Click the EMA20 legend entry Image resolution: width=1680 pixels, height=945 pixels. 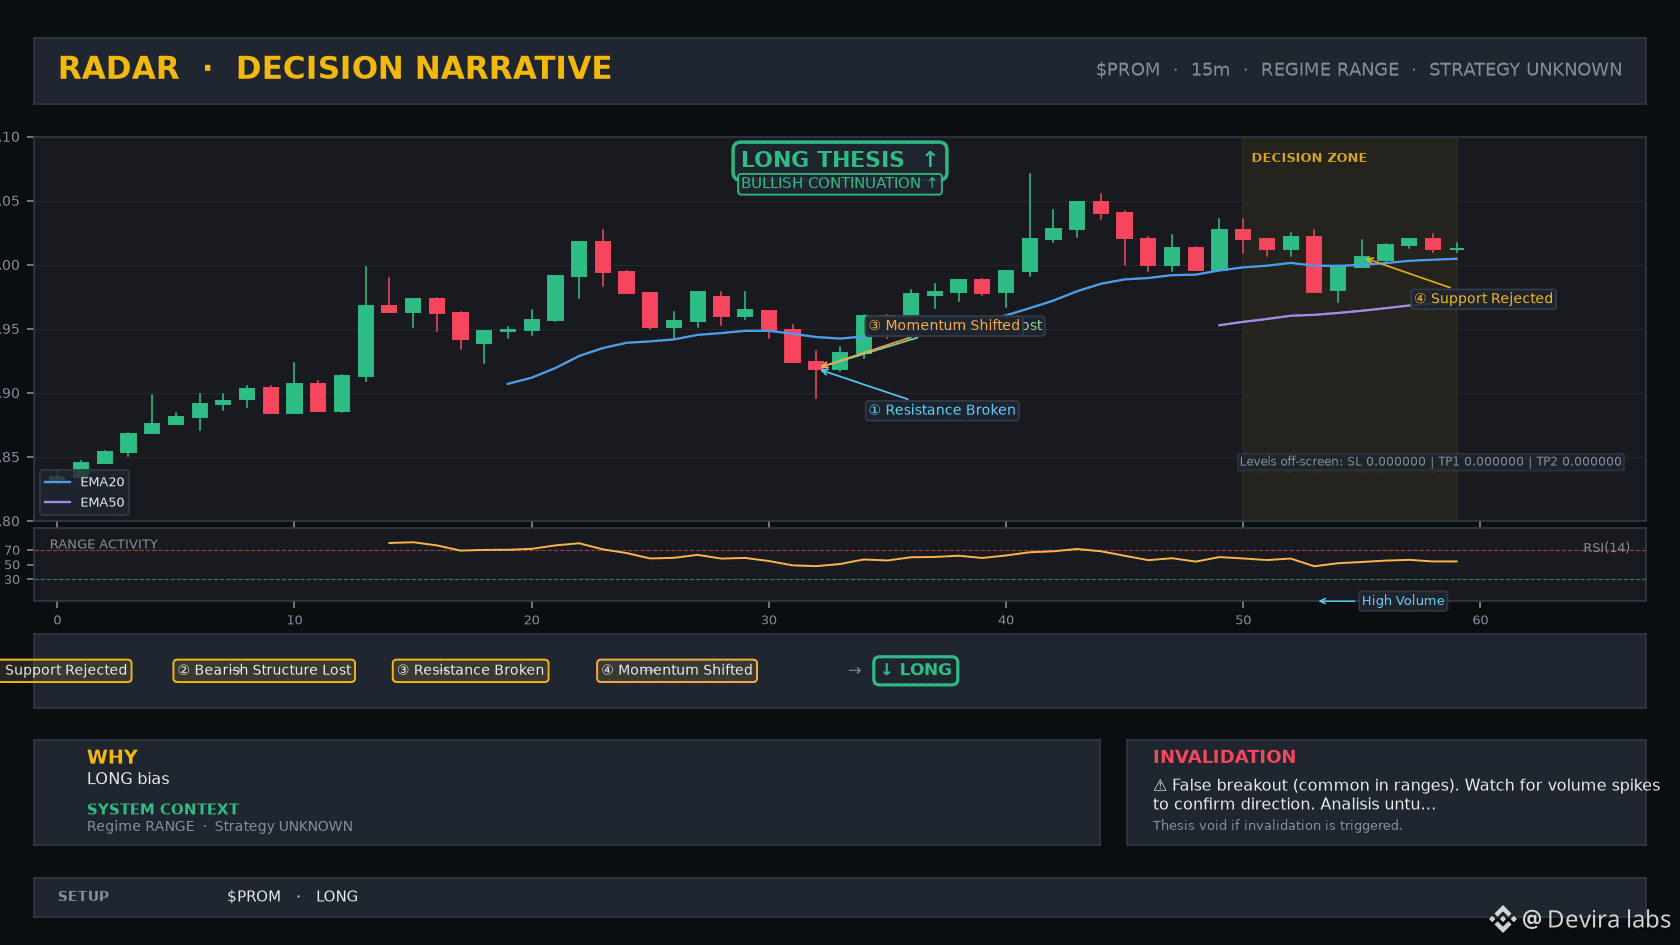click(84, 481)
